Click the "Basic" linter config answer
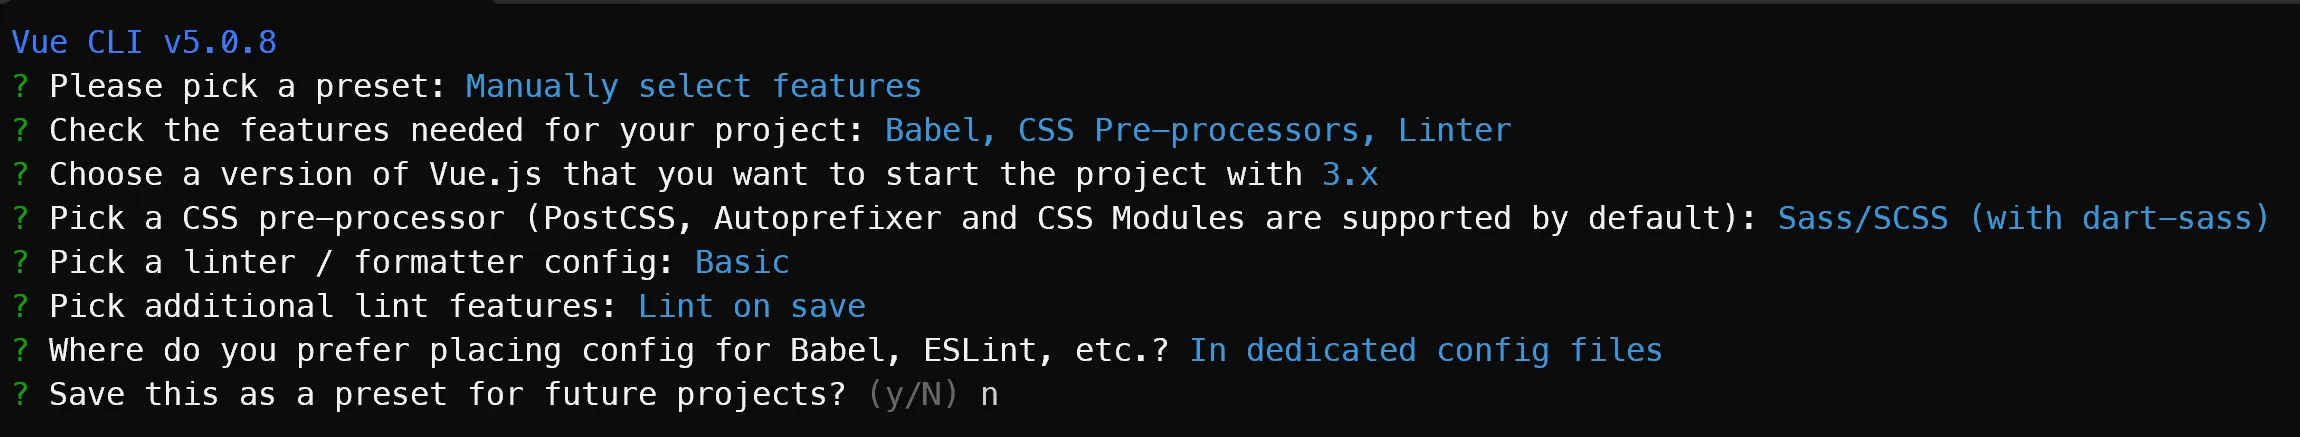 tap(742, 262)
